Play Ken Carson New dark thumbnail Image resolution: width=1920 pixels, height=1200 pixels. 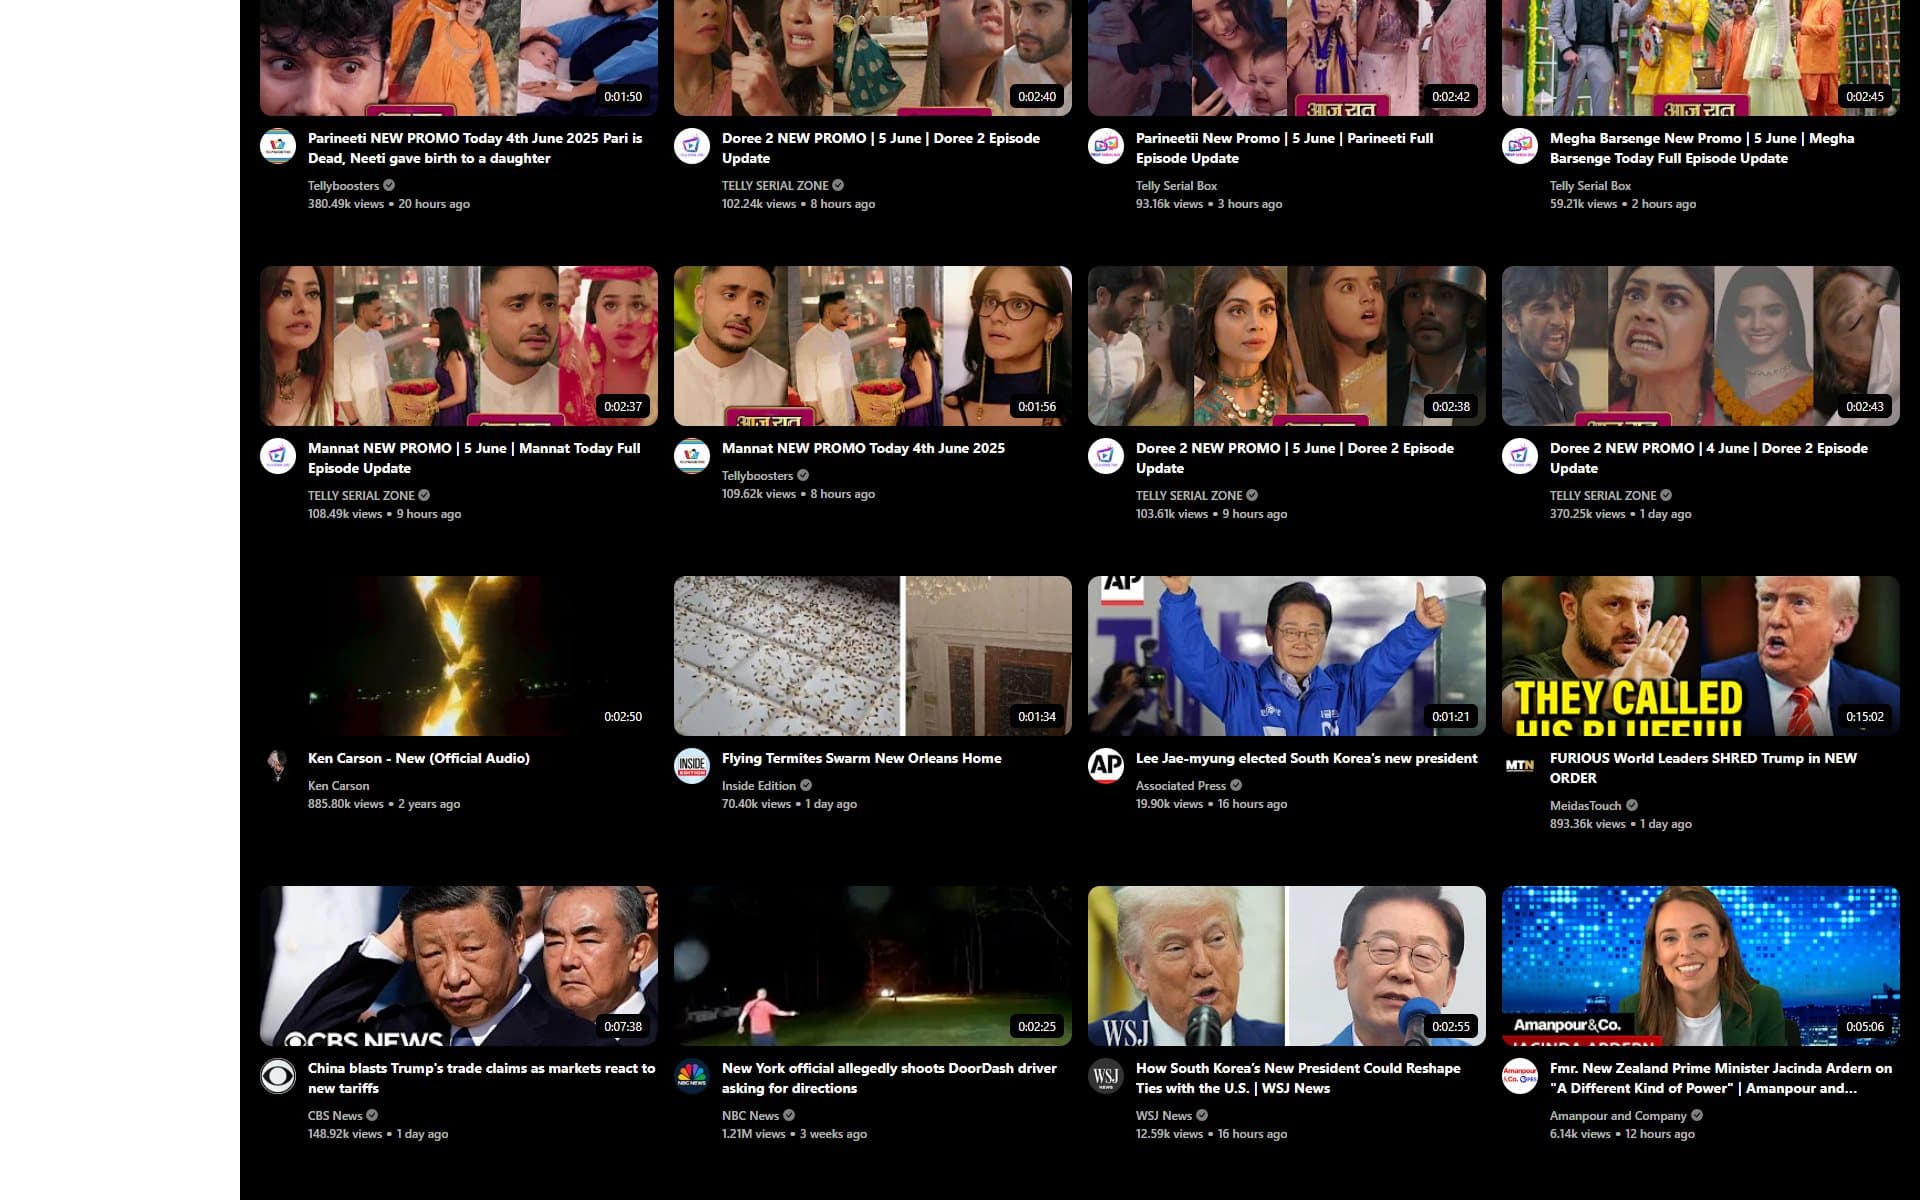(459, 656)
